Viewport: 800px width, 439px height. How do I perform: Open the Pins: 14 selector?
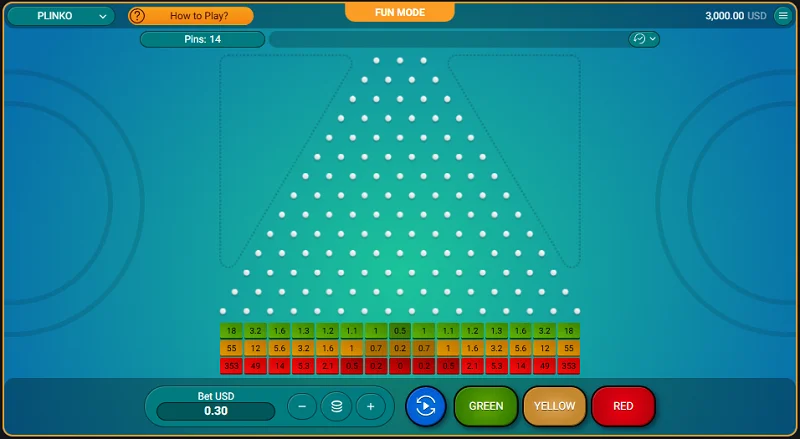click(202, 39)
